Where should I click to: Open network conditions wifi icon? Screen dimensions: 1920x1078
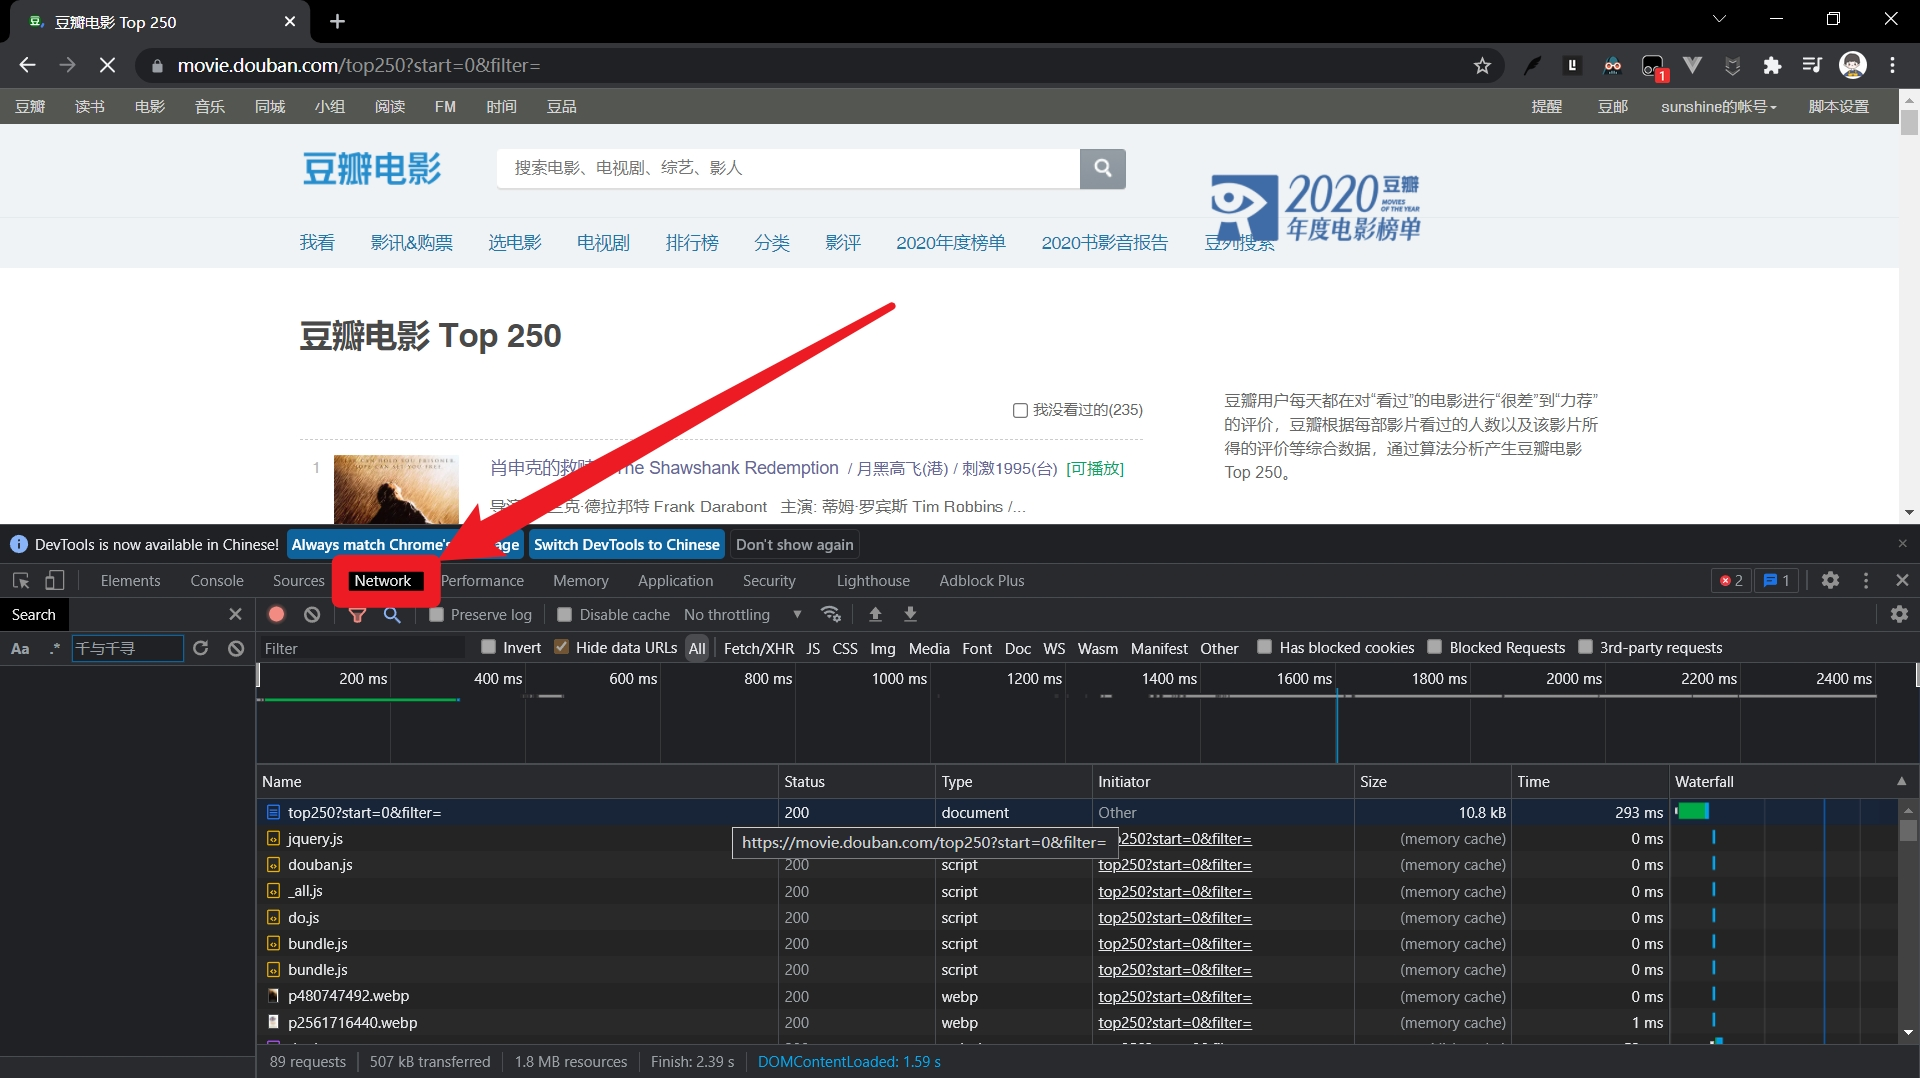(x=831, y=614)
